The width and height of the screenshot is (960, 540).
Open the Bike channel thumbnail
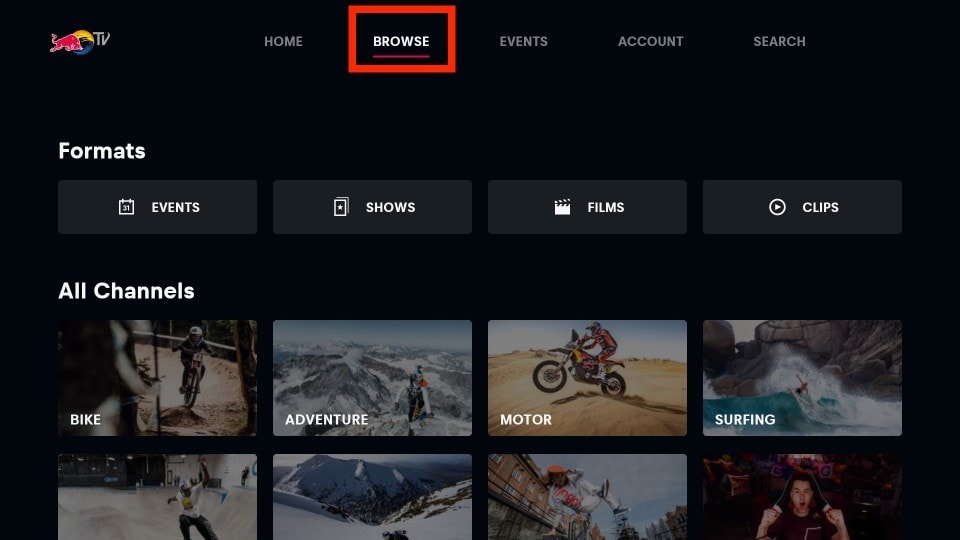click(x=157, y=378)
